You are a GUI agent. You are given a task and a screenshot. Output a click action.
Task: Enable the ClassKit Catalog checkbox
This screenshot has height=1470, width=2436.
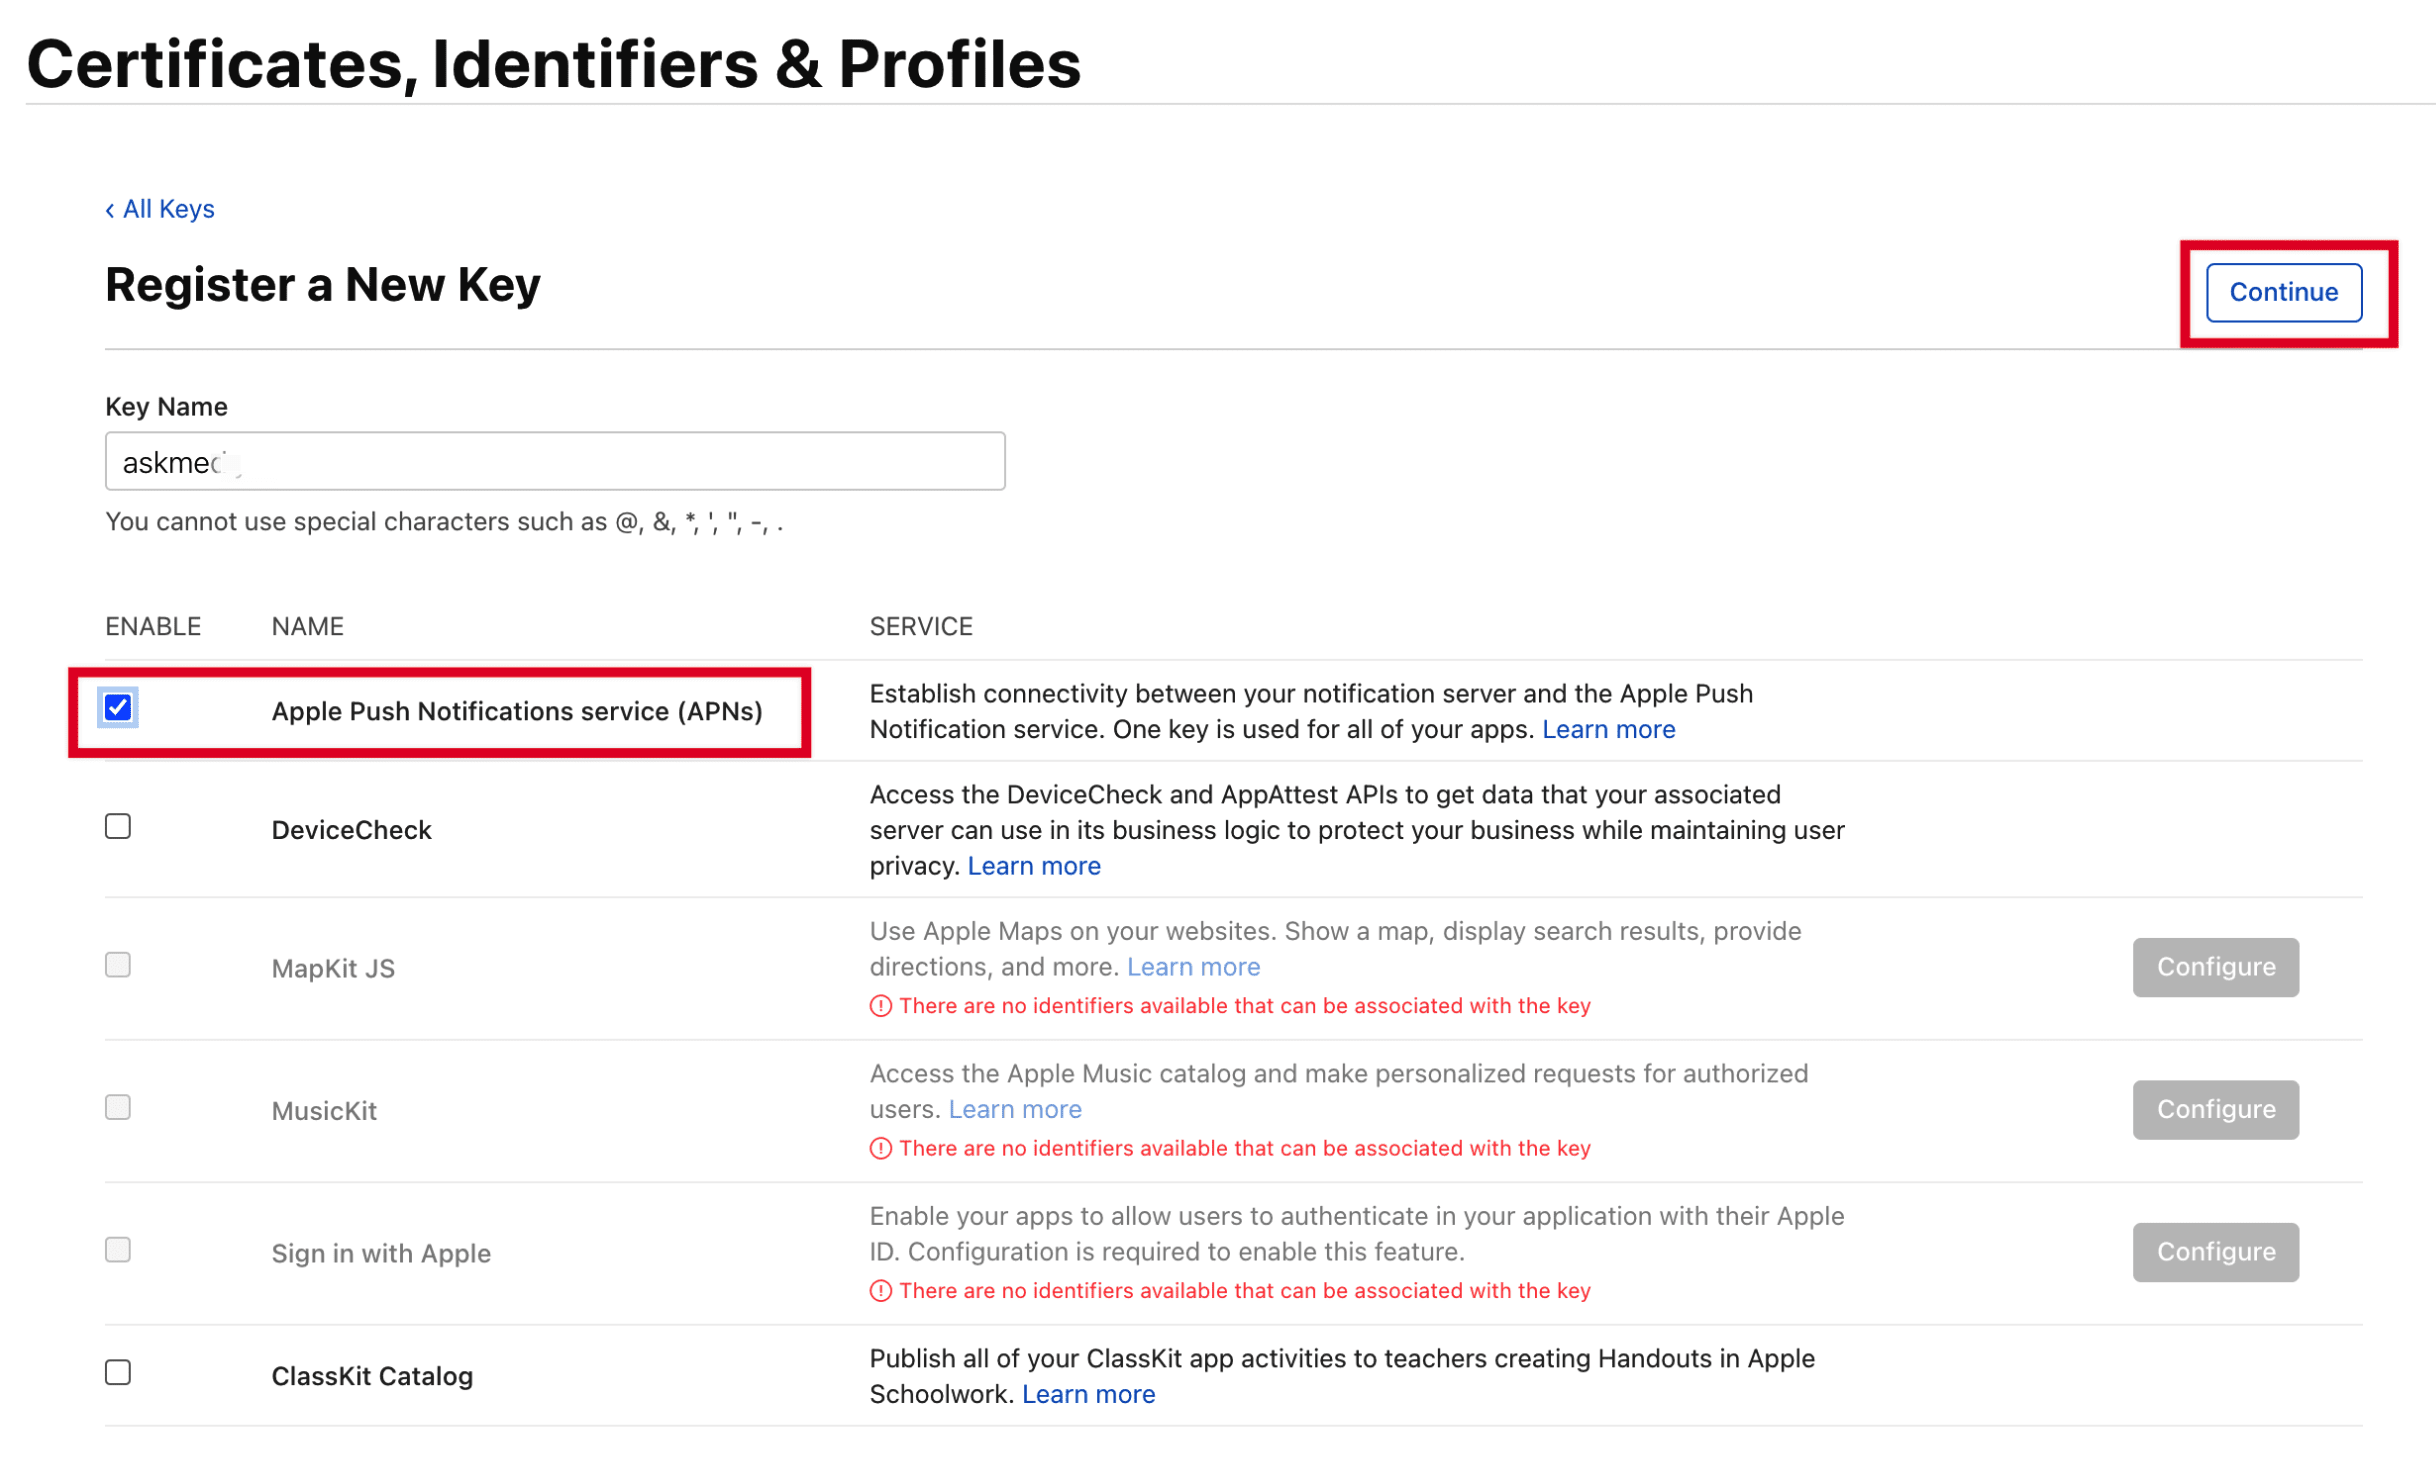pos(118,1372)
